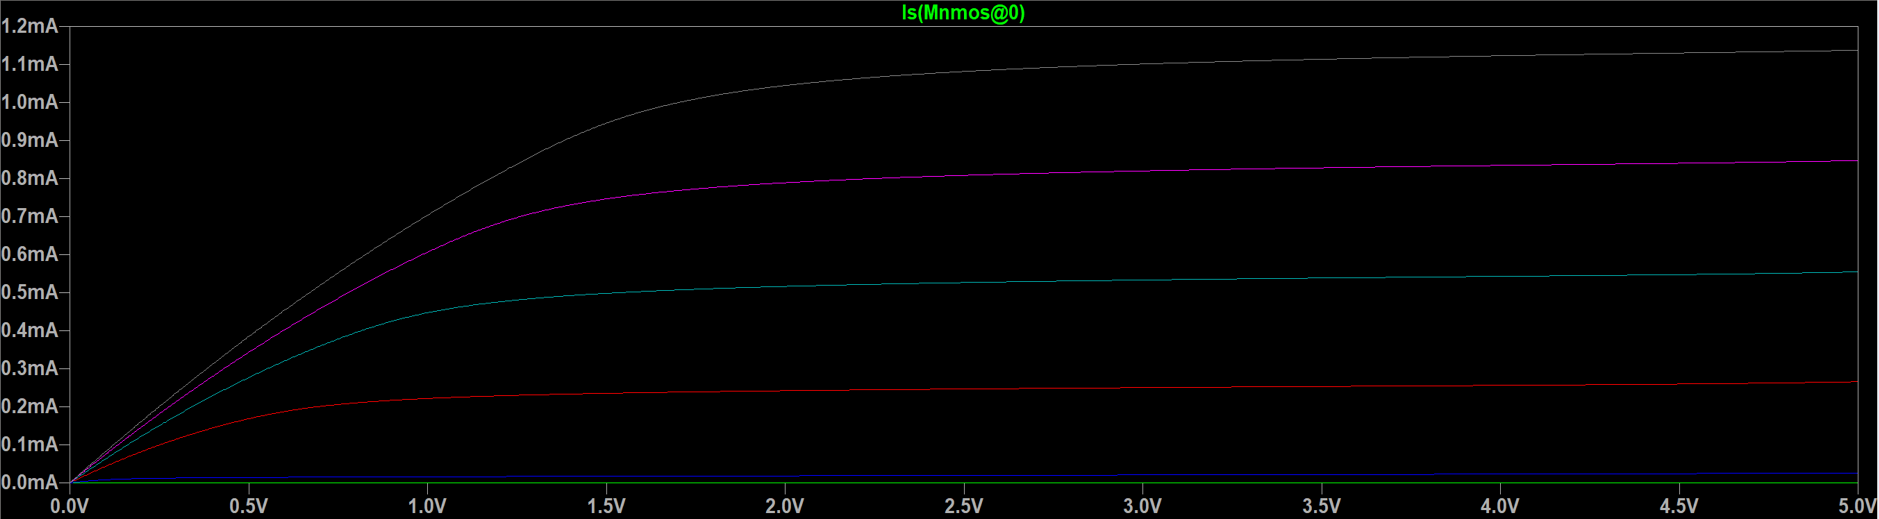
Task: Click the 1.1mA y-axis label
Action: (x=29, y=64)
